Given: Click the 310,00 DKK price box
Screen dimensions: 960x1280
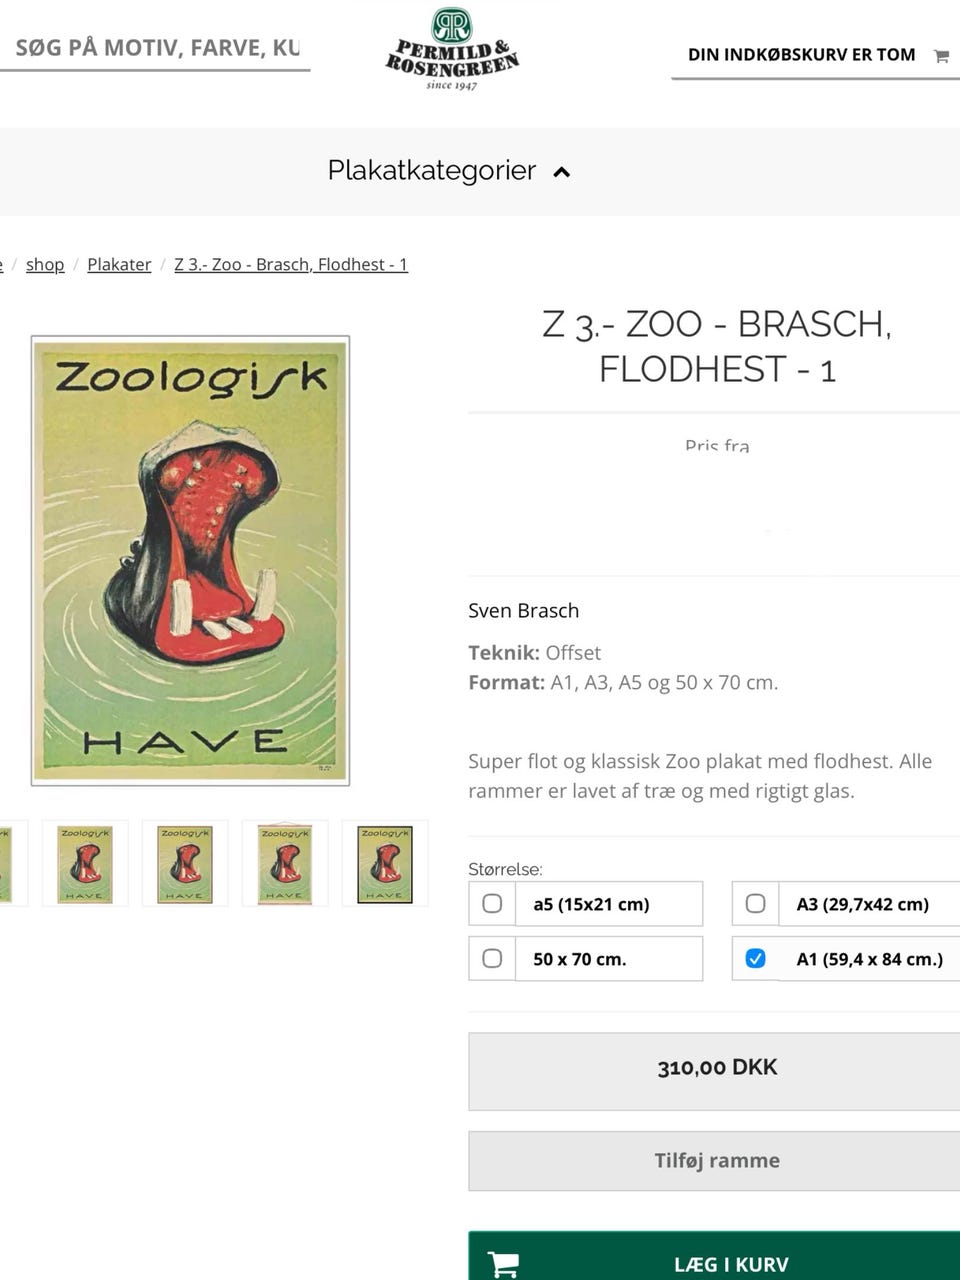Looking at the screenshot, I should 716,1068.
